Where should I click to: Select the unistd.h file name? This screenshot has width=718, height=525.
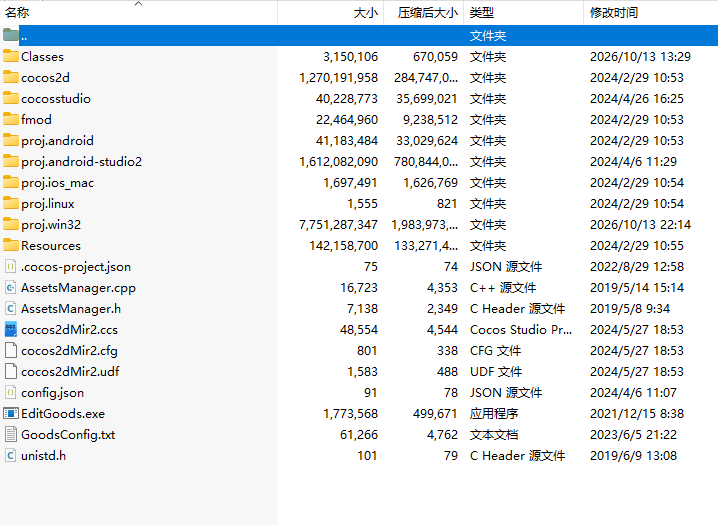pos(44,456)
